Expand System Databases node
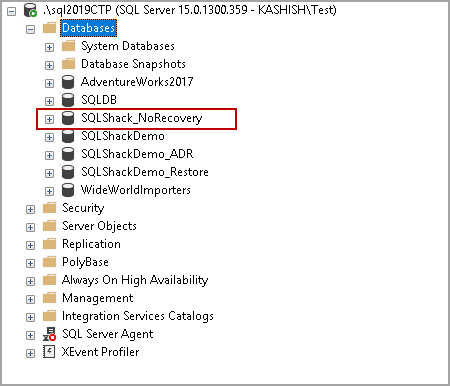 [49, 48]
